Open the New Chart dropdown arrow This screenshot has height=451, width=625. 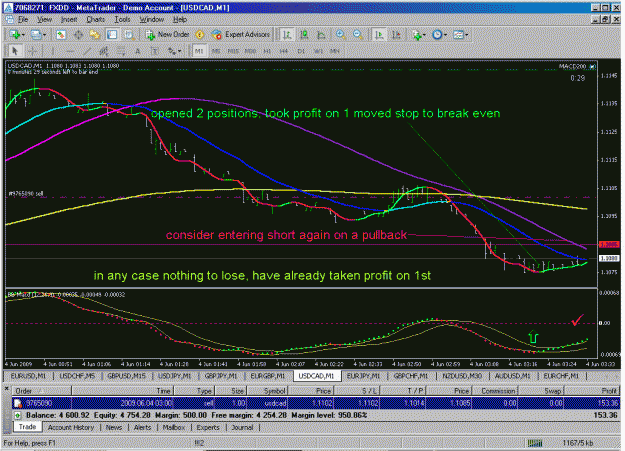[x=23, y=35]
